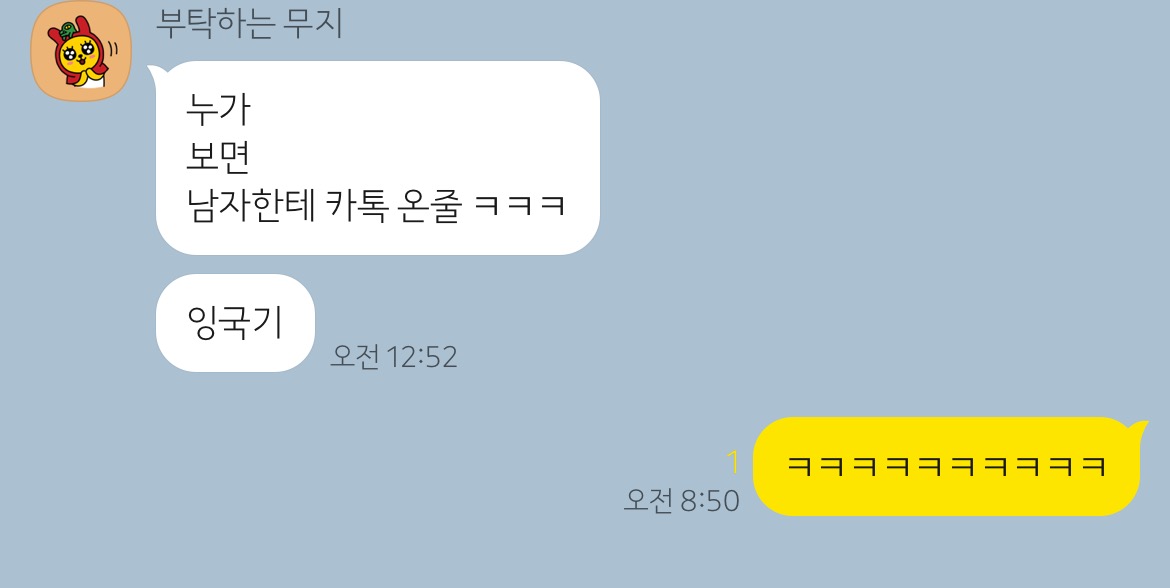Viewport: 1170px width, 588px height.
Task: Click the word 보면 in the message
Action: tap(218, 157)
